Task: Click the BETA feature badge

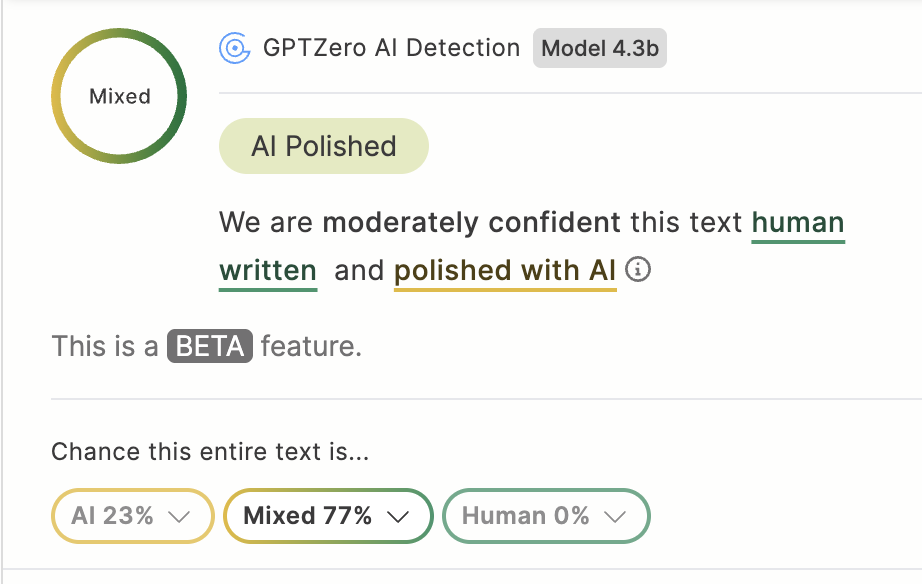Action: coord(210,346)
